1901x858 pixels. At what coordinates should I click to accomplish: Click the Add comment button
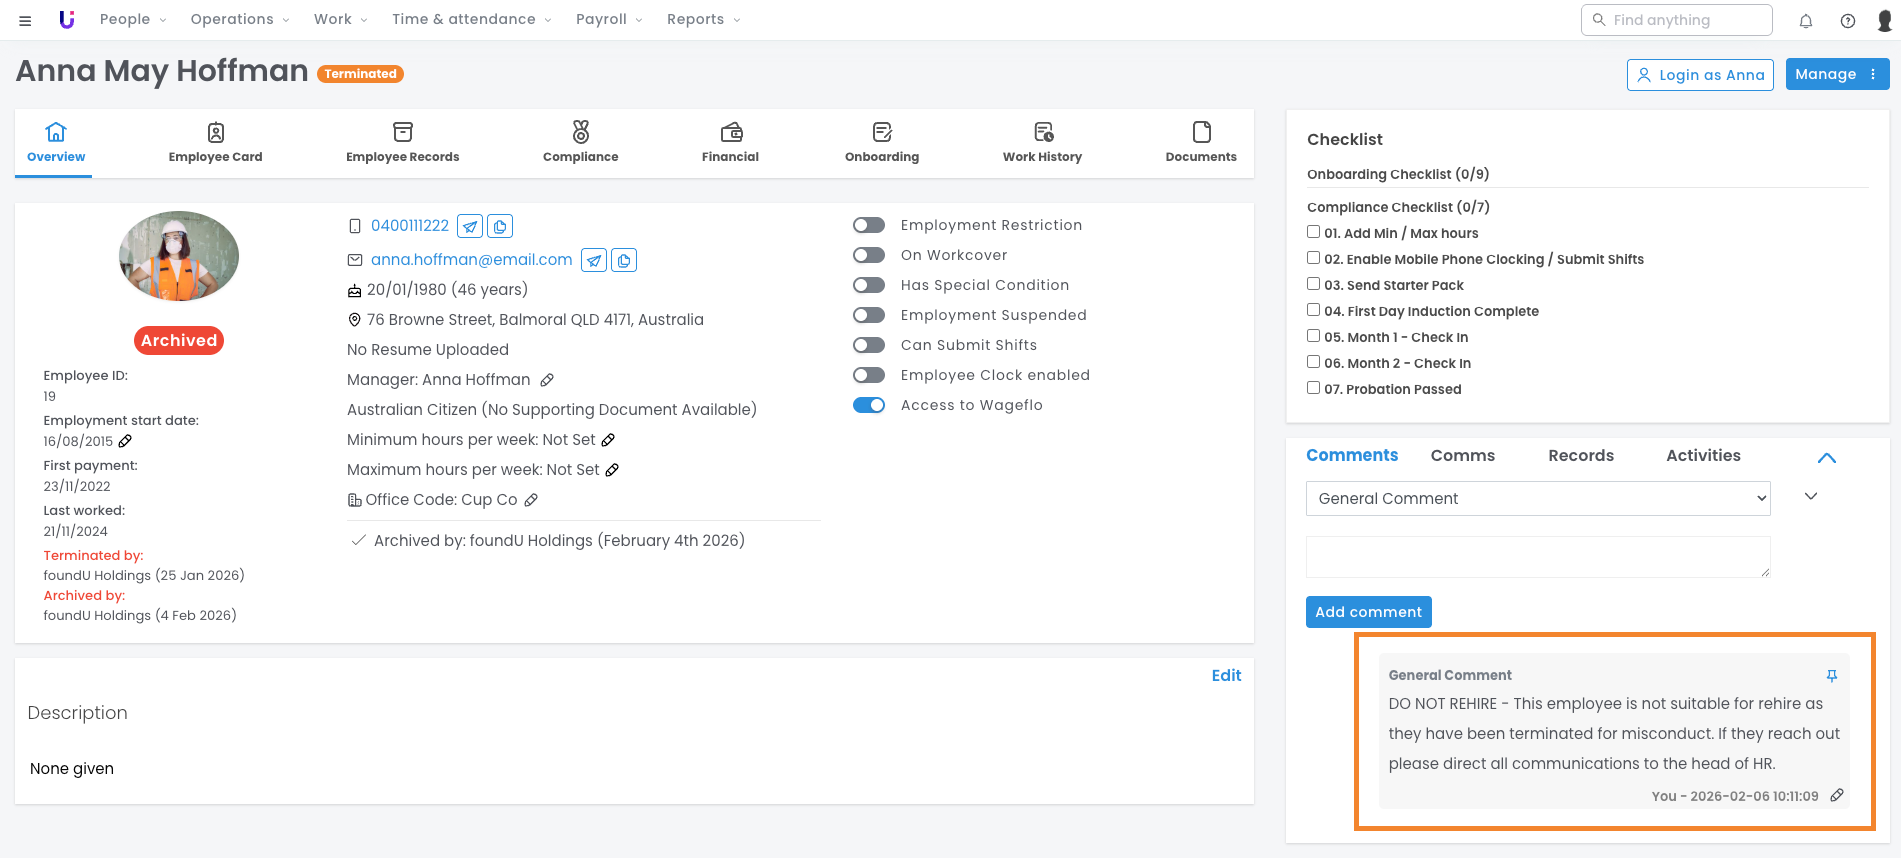[1368, 612]
